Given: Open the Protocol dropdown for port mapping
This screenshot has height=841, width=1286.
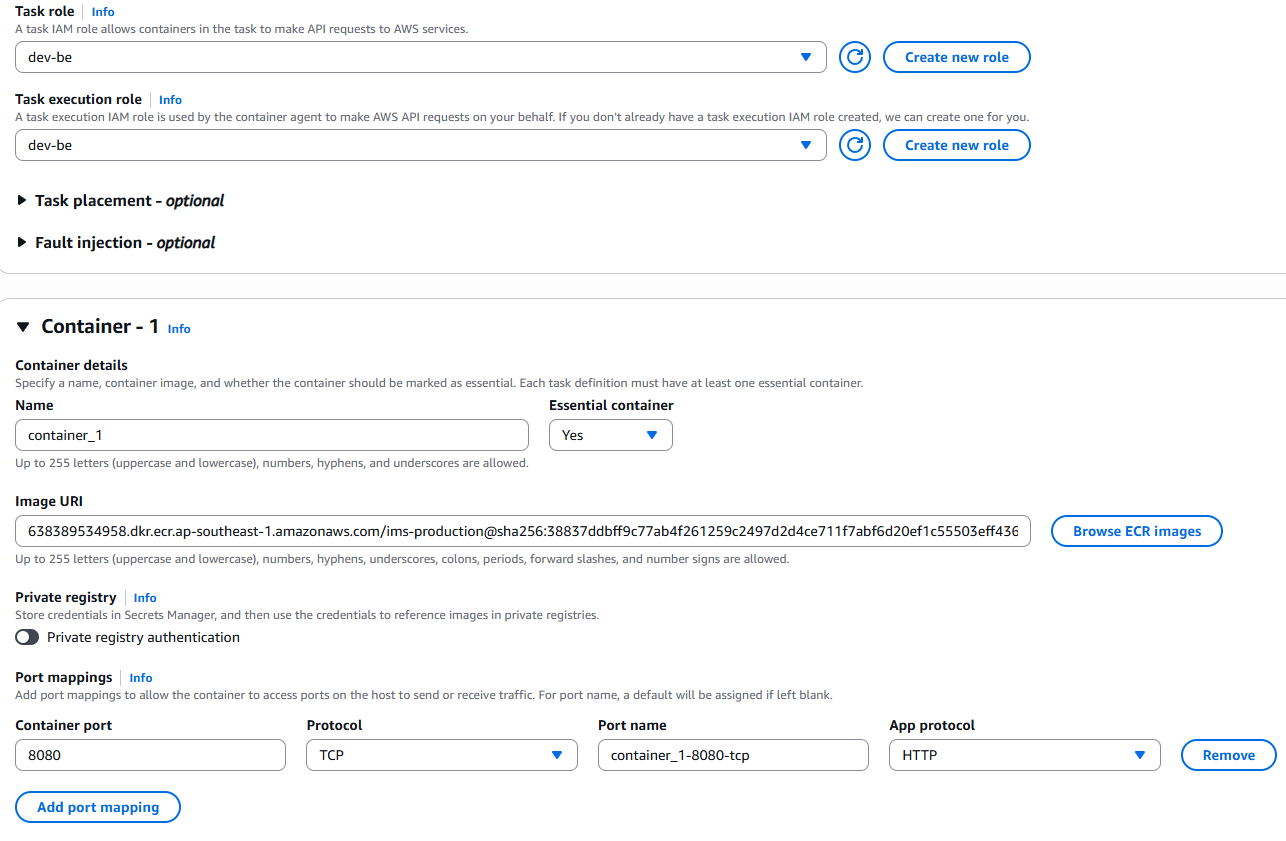Looking at the screenshot, I should (558, 755).
